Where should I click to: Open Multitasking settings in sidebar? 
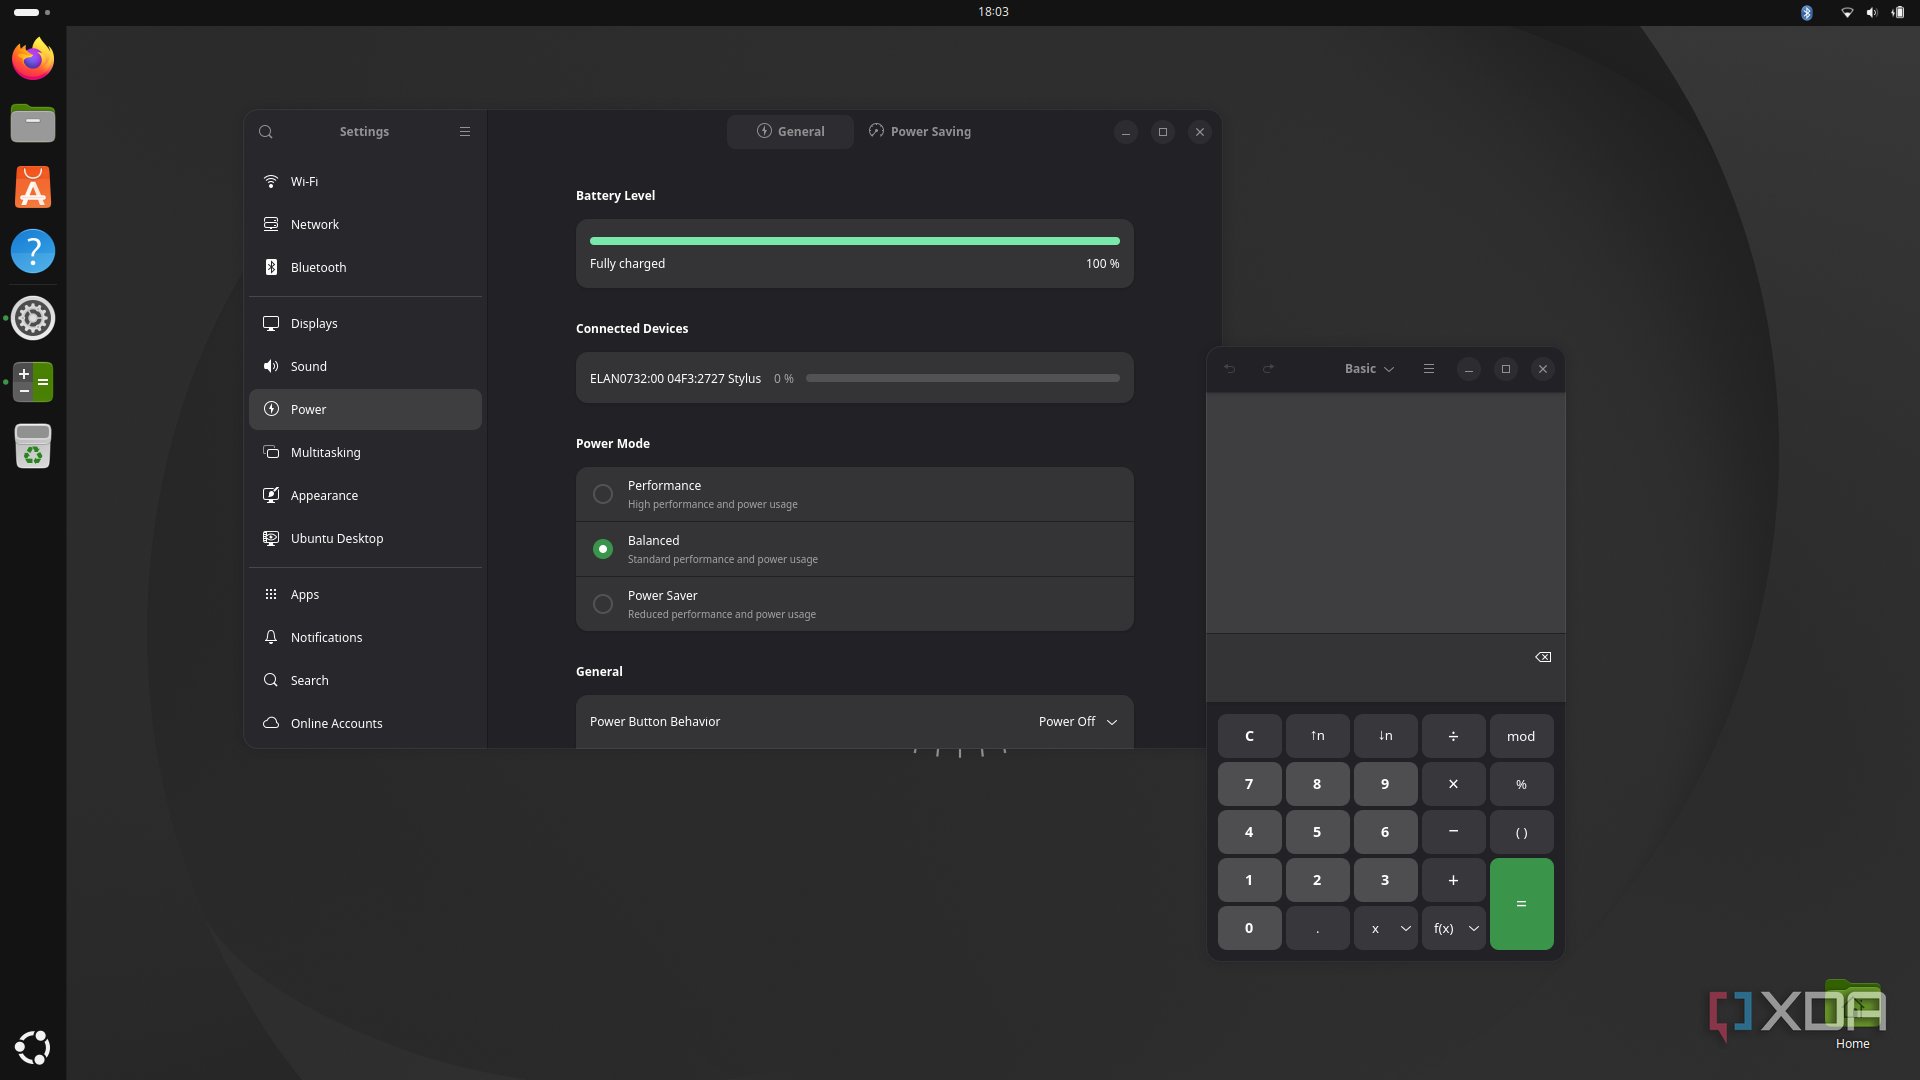365,452
